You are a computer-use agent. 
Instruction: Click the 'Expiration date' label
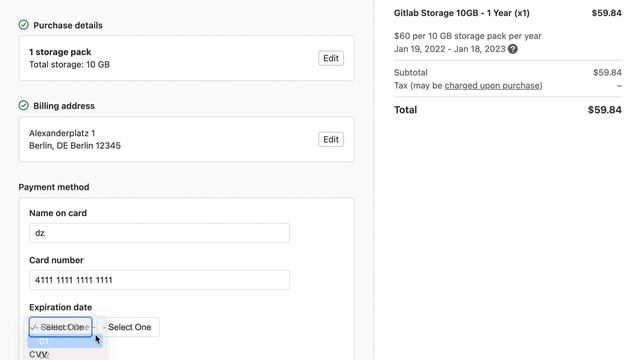coord(60,307)
